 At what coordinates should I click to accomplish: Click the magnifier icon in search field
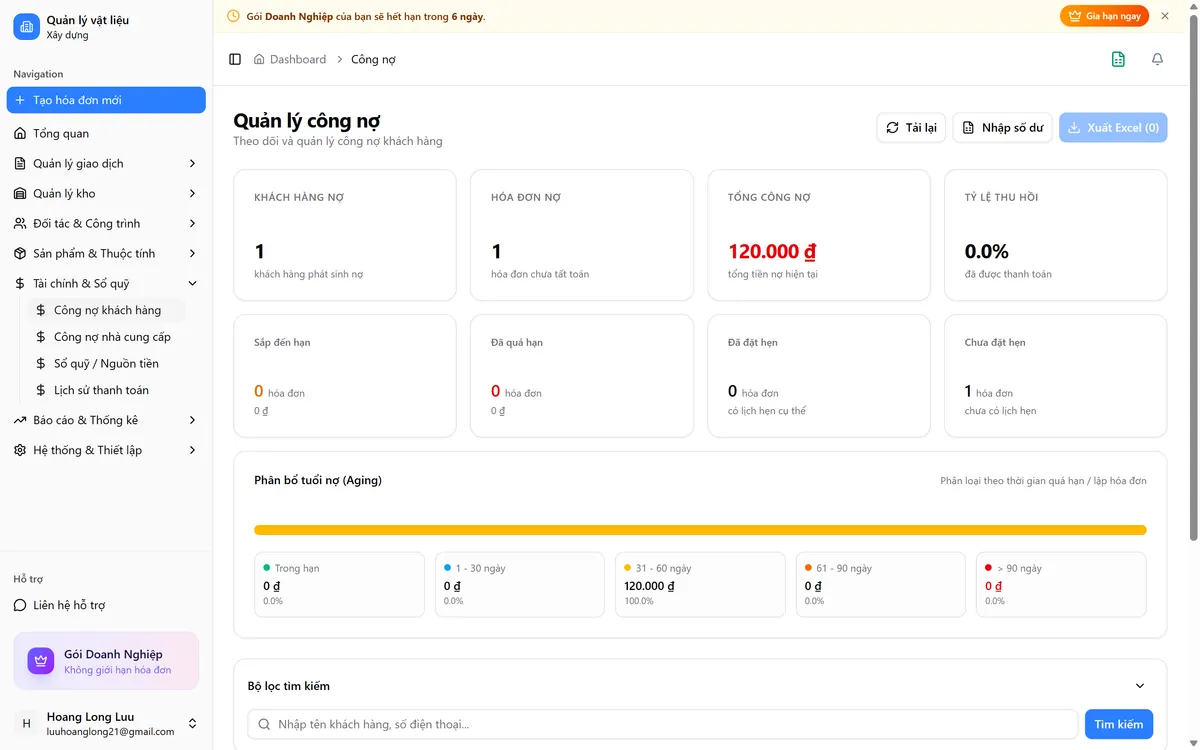pyautogui.click(x=264, y=724)
